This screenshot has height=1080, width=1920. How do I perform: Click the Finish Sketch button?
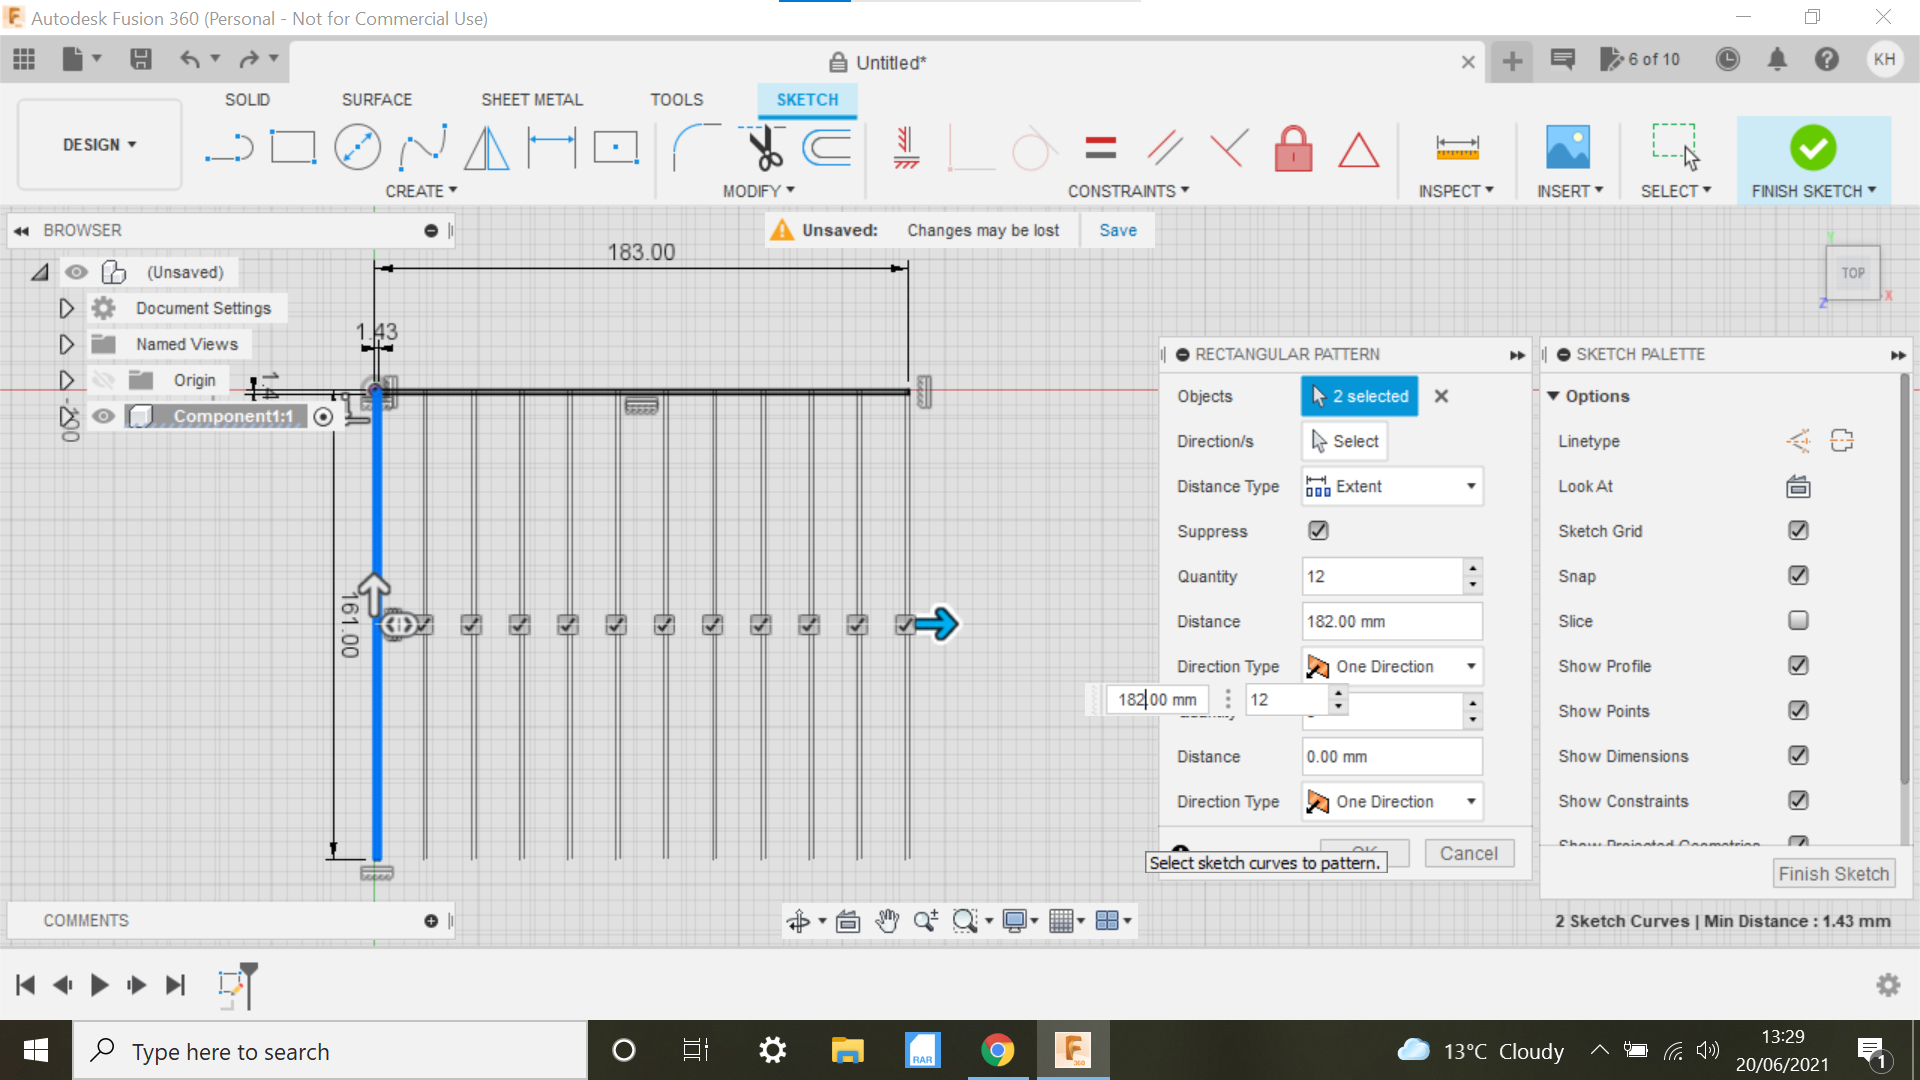(x=1812, y=148)
